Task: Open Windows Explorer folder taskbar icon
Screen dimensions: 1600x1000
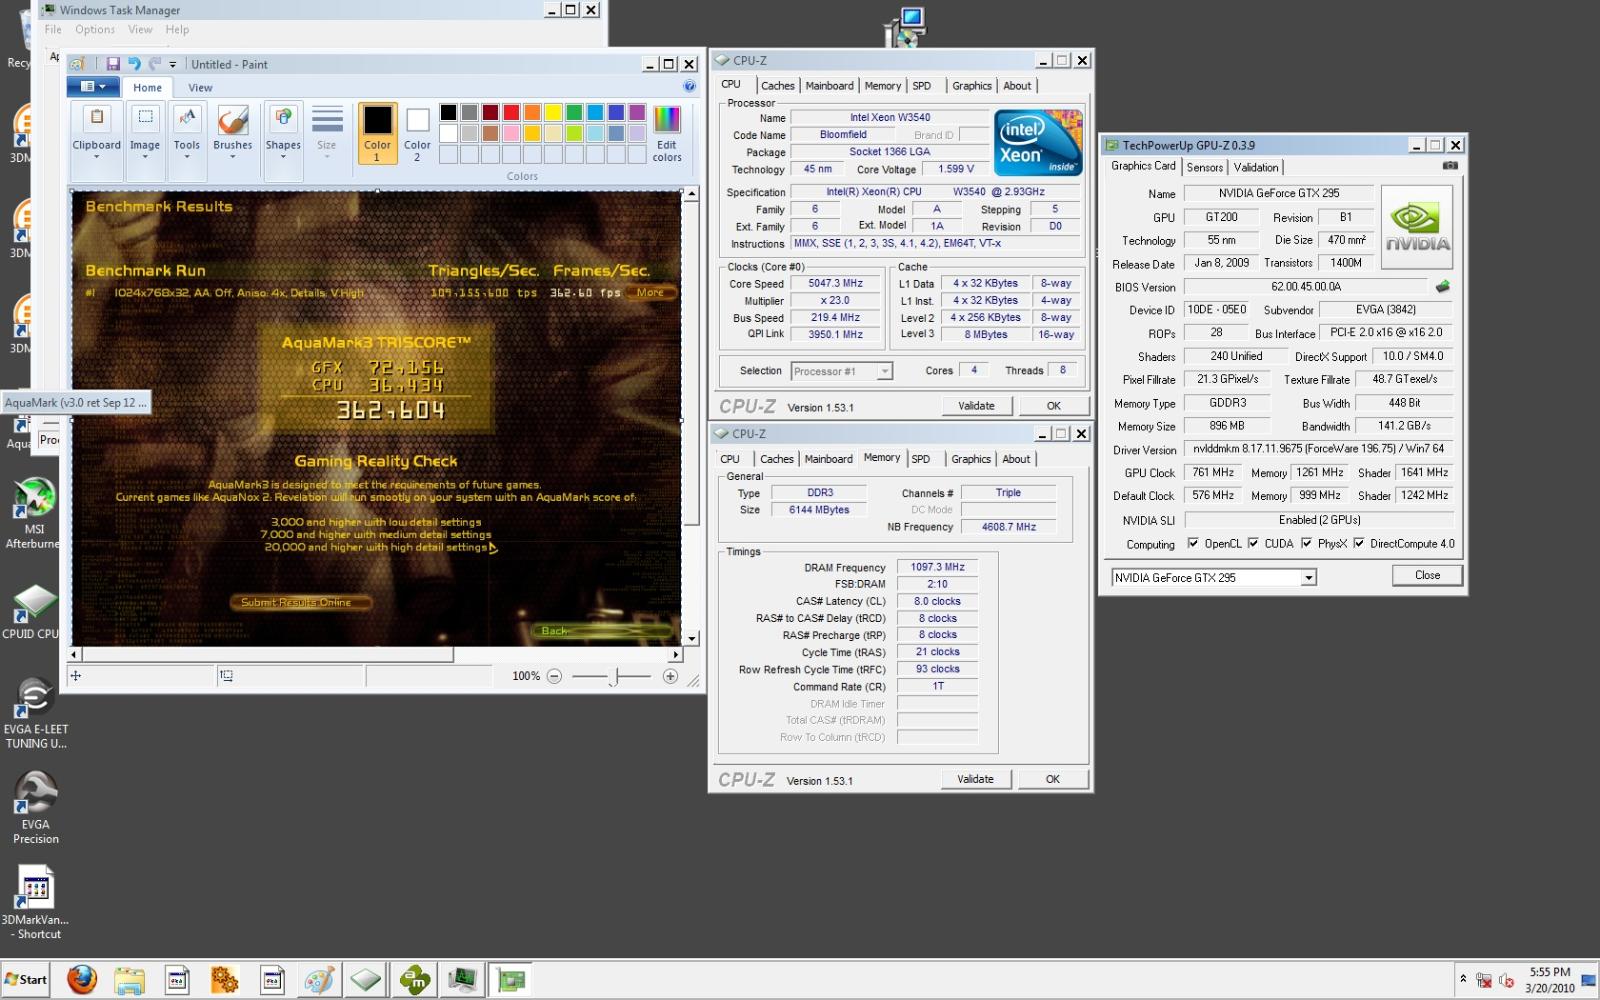Action: [129, 980]
